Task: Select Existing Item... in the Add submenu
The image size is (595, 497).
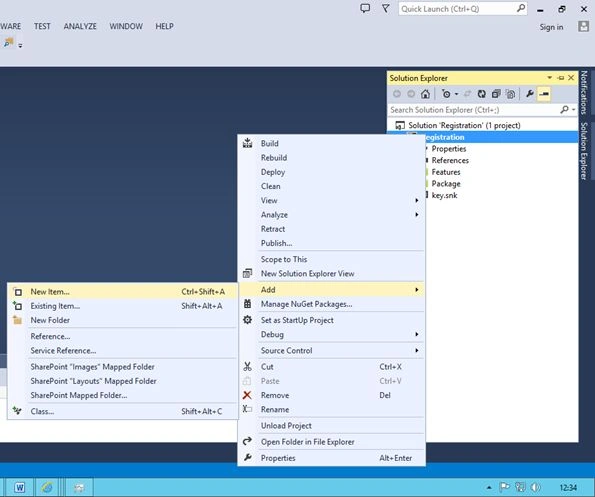Action: pos(123,306)
